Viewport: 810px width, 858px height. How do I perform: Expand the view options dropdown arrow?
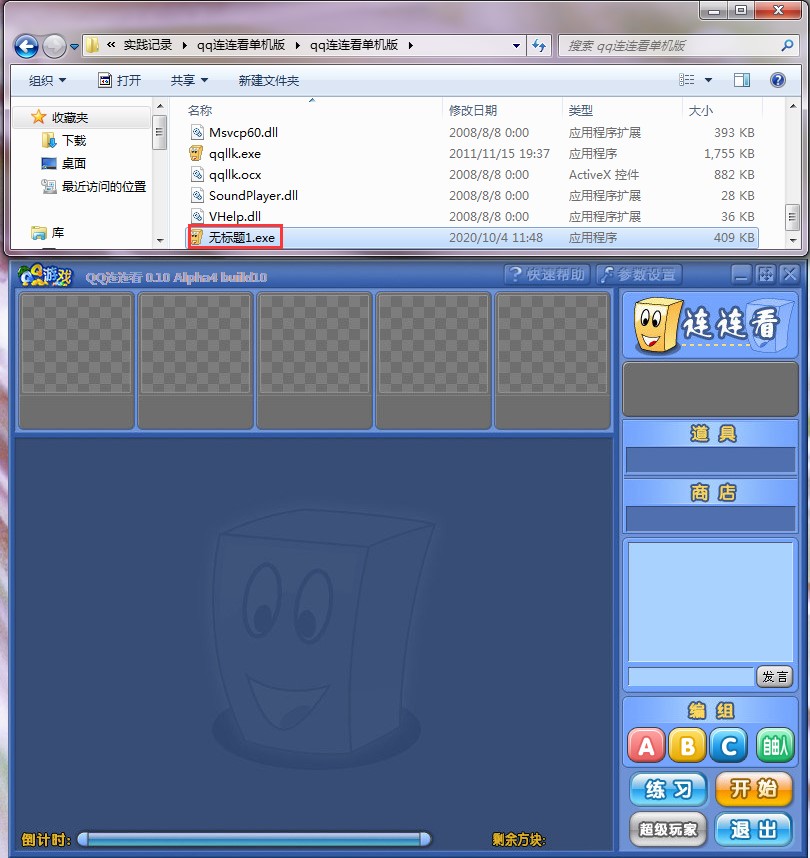tap(708, 80)
